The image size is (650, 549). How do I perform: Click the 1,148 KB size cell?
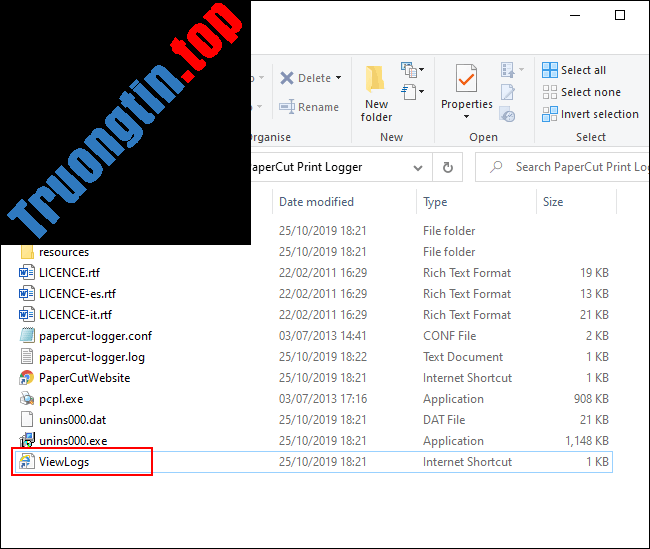pyautogui.click(x=587, y=441)
